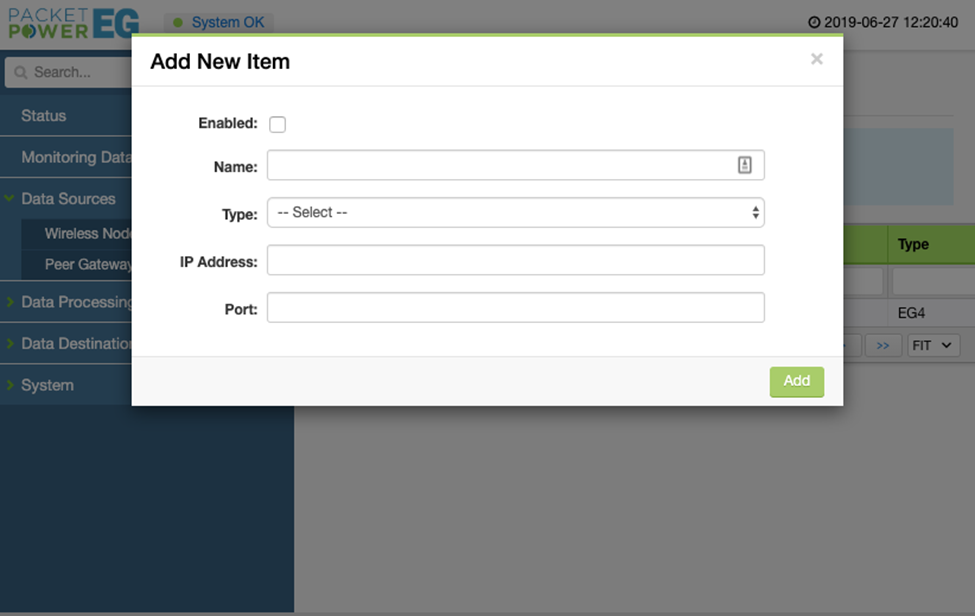Focus the Name text field
This screenshot has width=975, height=616.
click(x=500, y=166)
